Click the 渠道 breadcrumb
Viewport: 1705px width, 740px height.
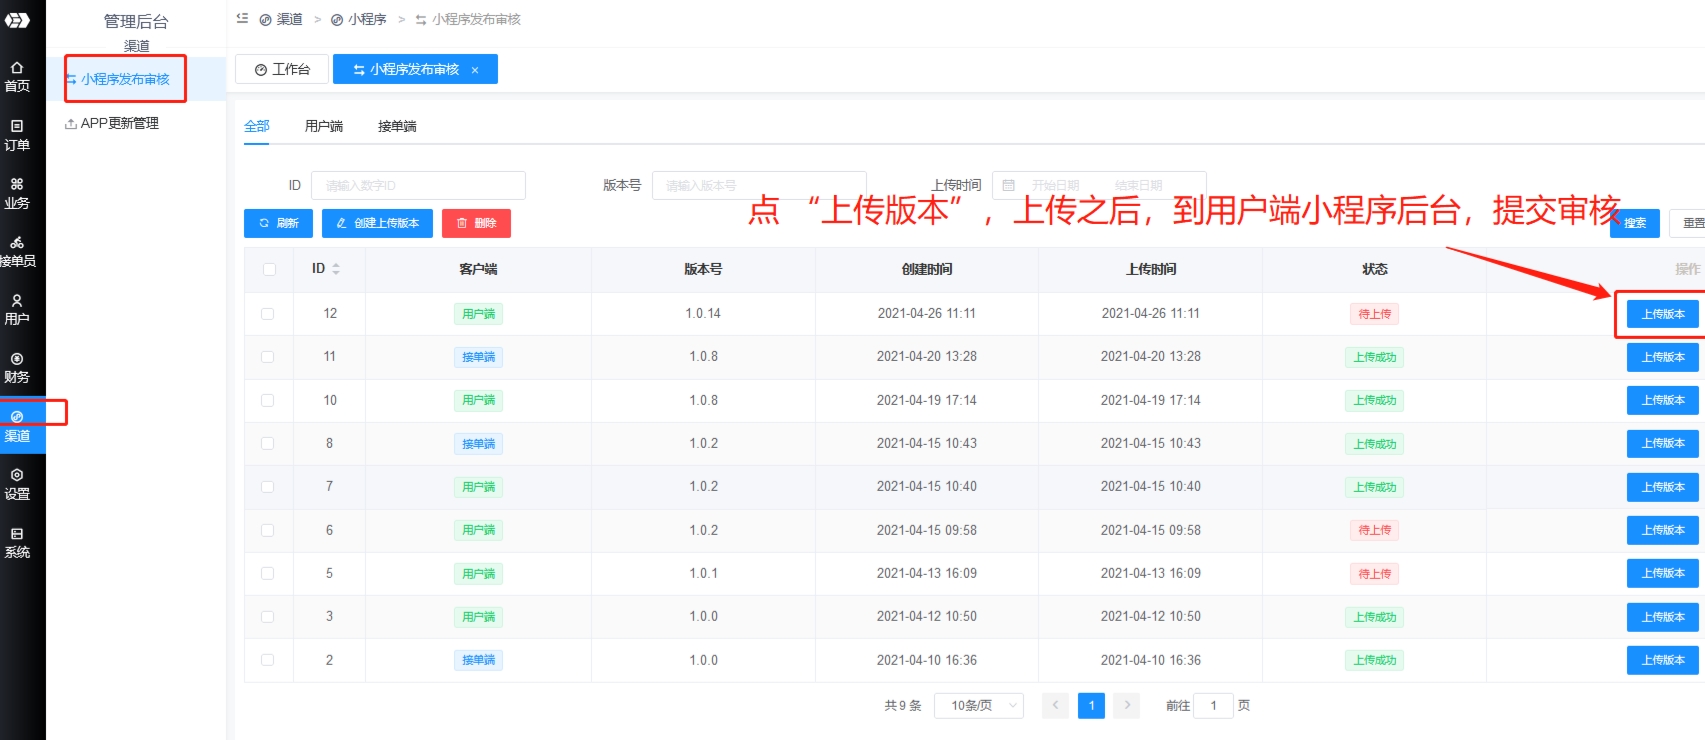(x=281, y=19)
